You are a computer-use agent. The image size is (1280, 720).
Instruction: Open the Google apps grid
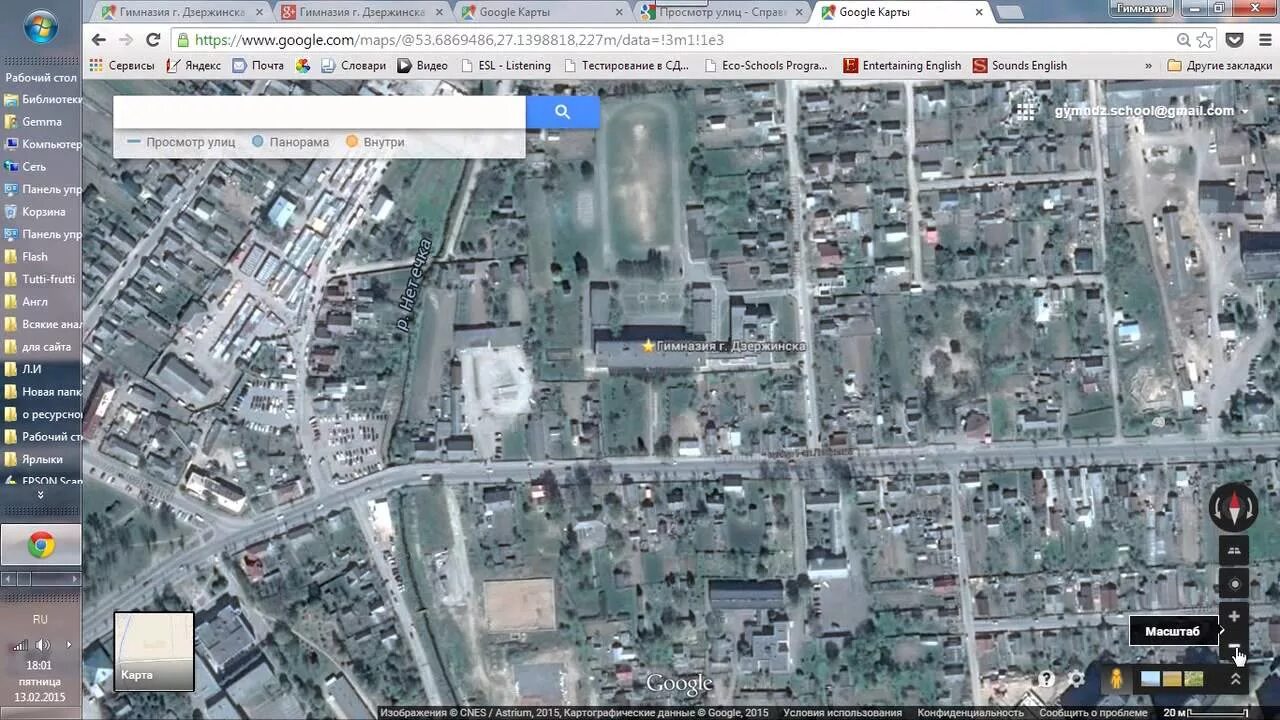1025,111
